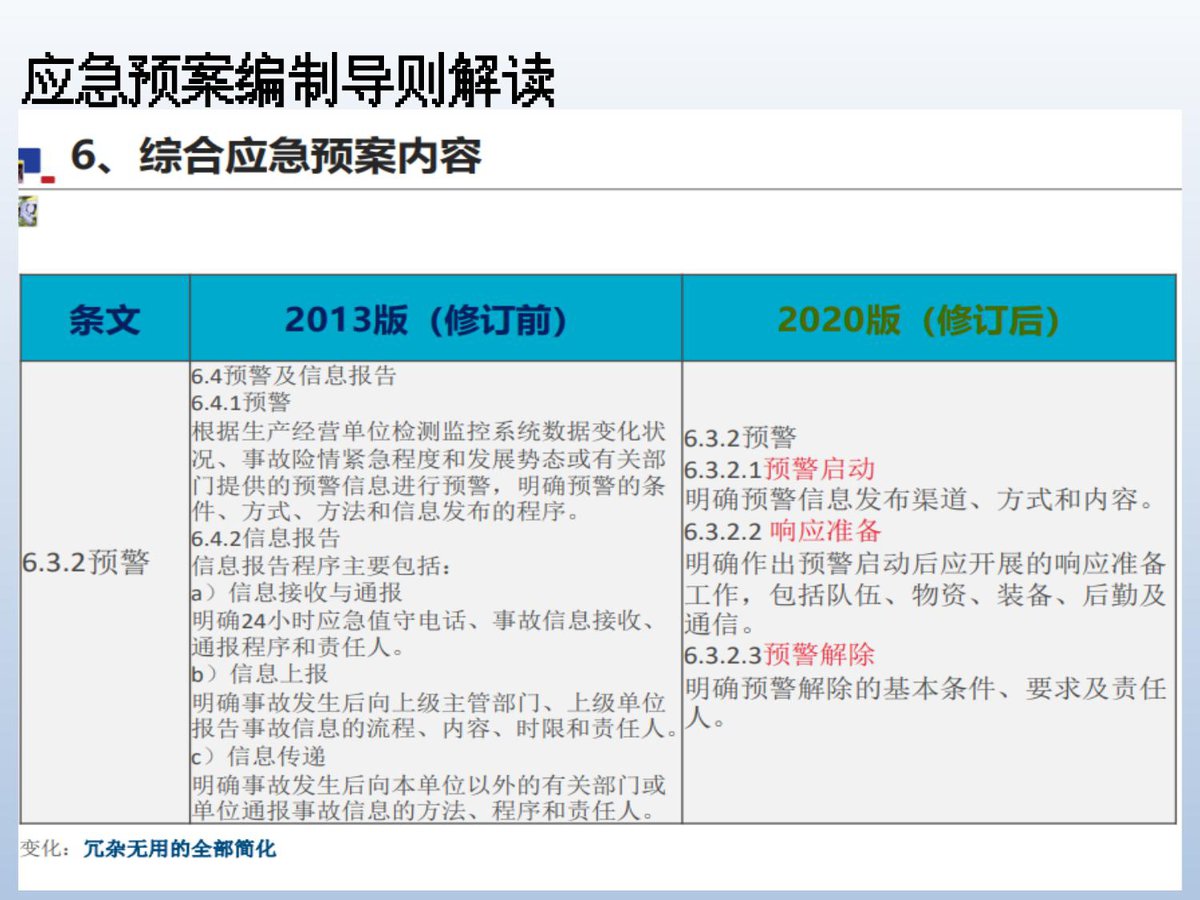1200x900 pixels.
Task: Click the 6.4.1预警 line in 2013 column
Action: [241, 403]
